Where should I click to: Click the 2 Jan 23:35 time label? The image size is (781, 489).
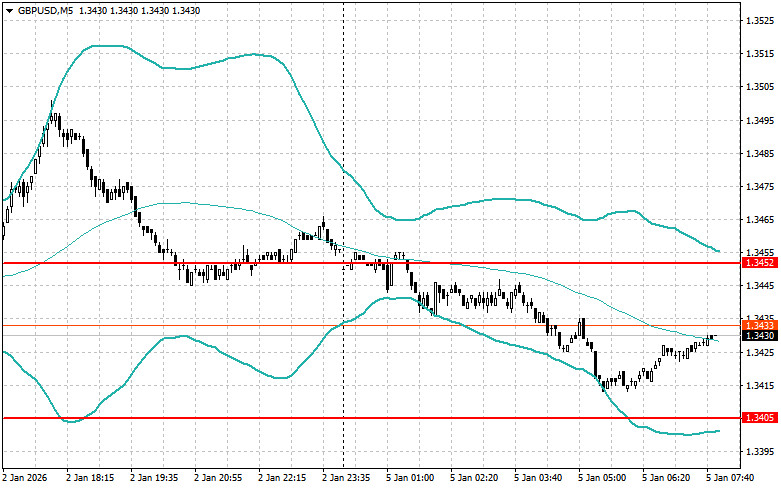(x=349, y=478)
